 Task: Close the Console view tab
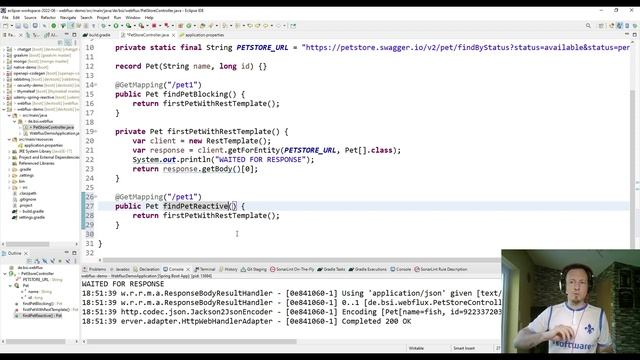coord(188,269)
